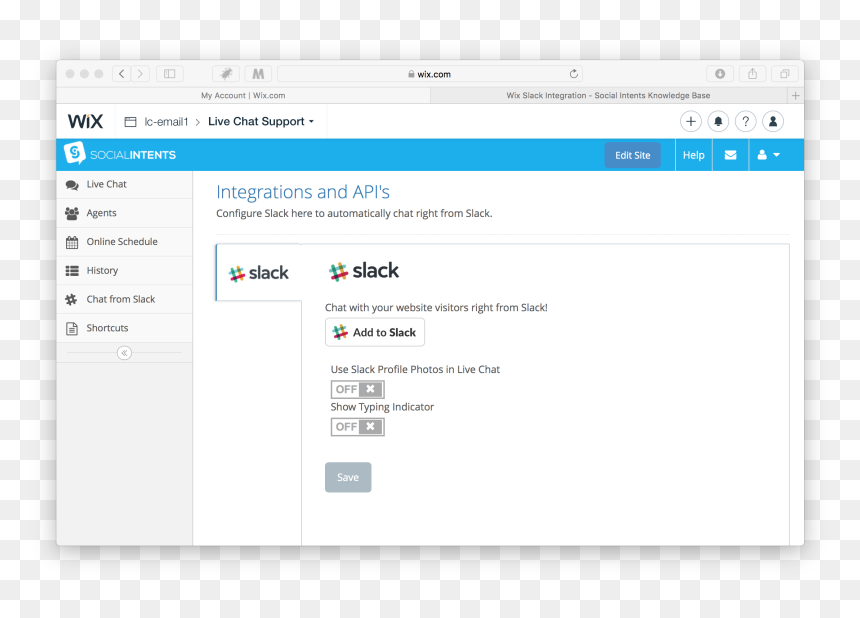Click the lc-email1 breadcrumb link
The height and width of the screenshot is (618, 860).
point(166,122)
